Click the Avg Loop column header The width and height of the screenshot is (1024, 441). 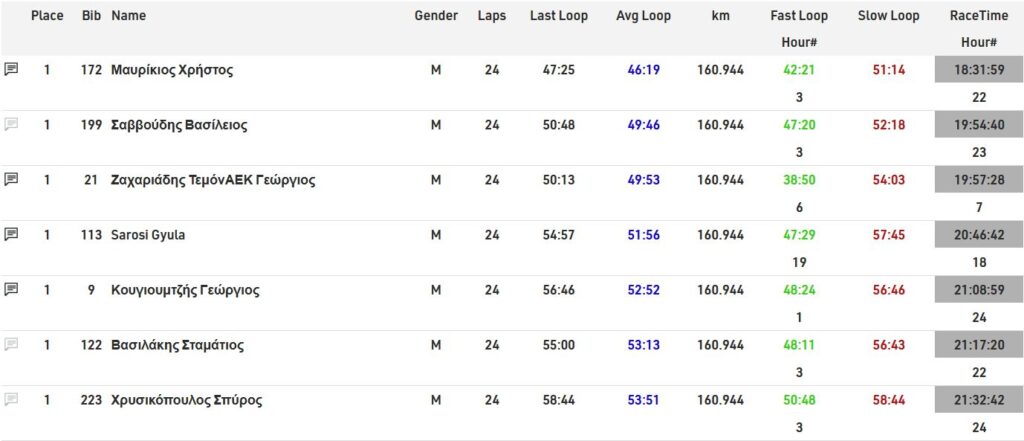click(x=643, y=16)
